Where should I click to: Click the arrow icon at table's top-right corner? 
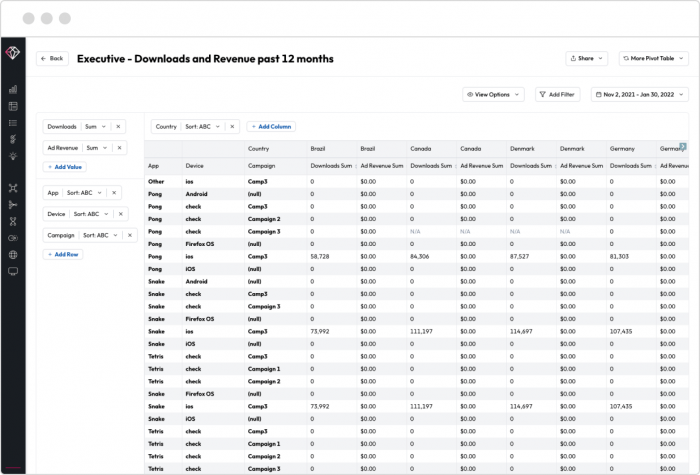pyautogui.click(x=683, y=146)
